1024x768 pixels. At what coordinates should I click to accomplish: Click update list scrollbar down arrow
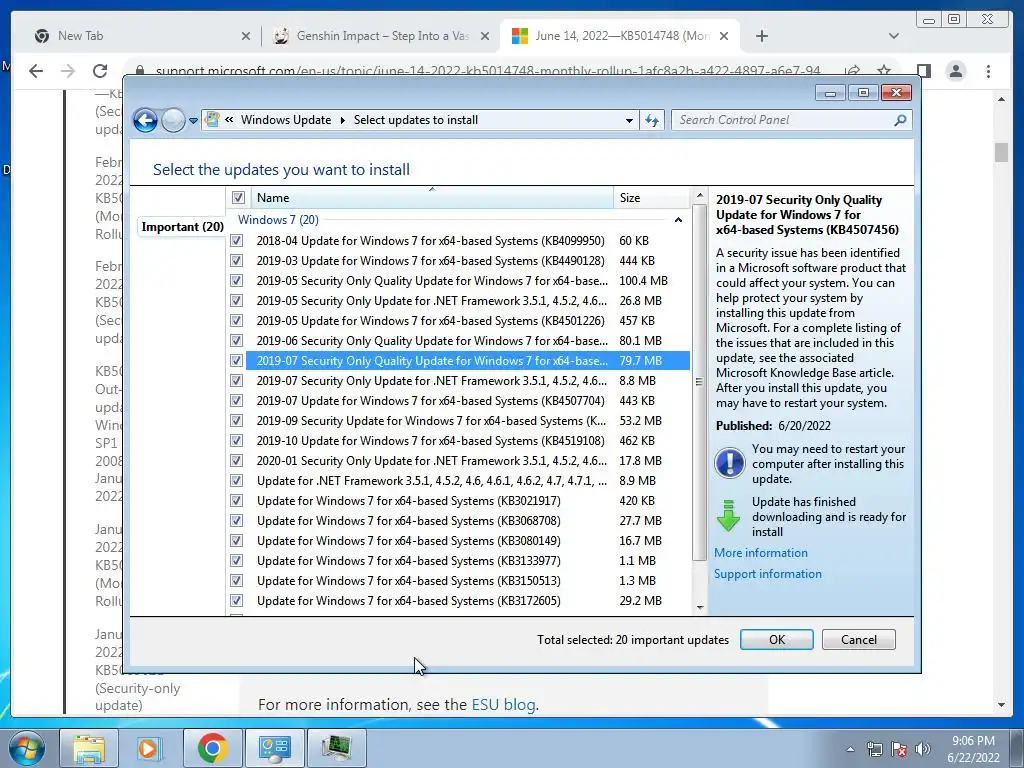click(x=699, y=607)
